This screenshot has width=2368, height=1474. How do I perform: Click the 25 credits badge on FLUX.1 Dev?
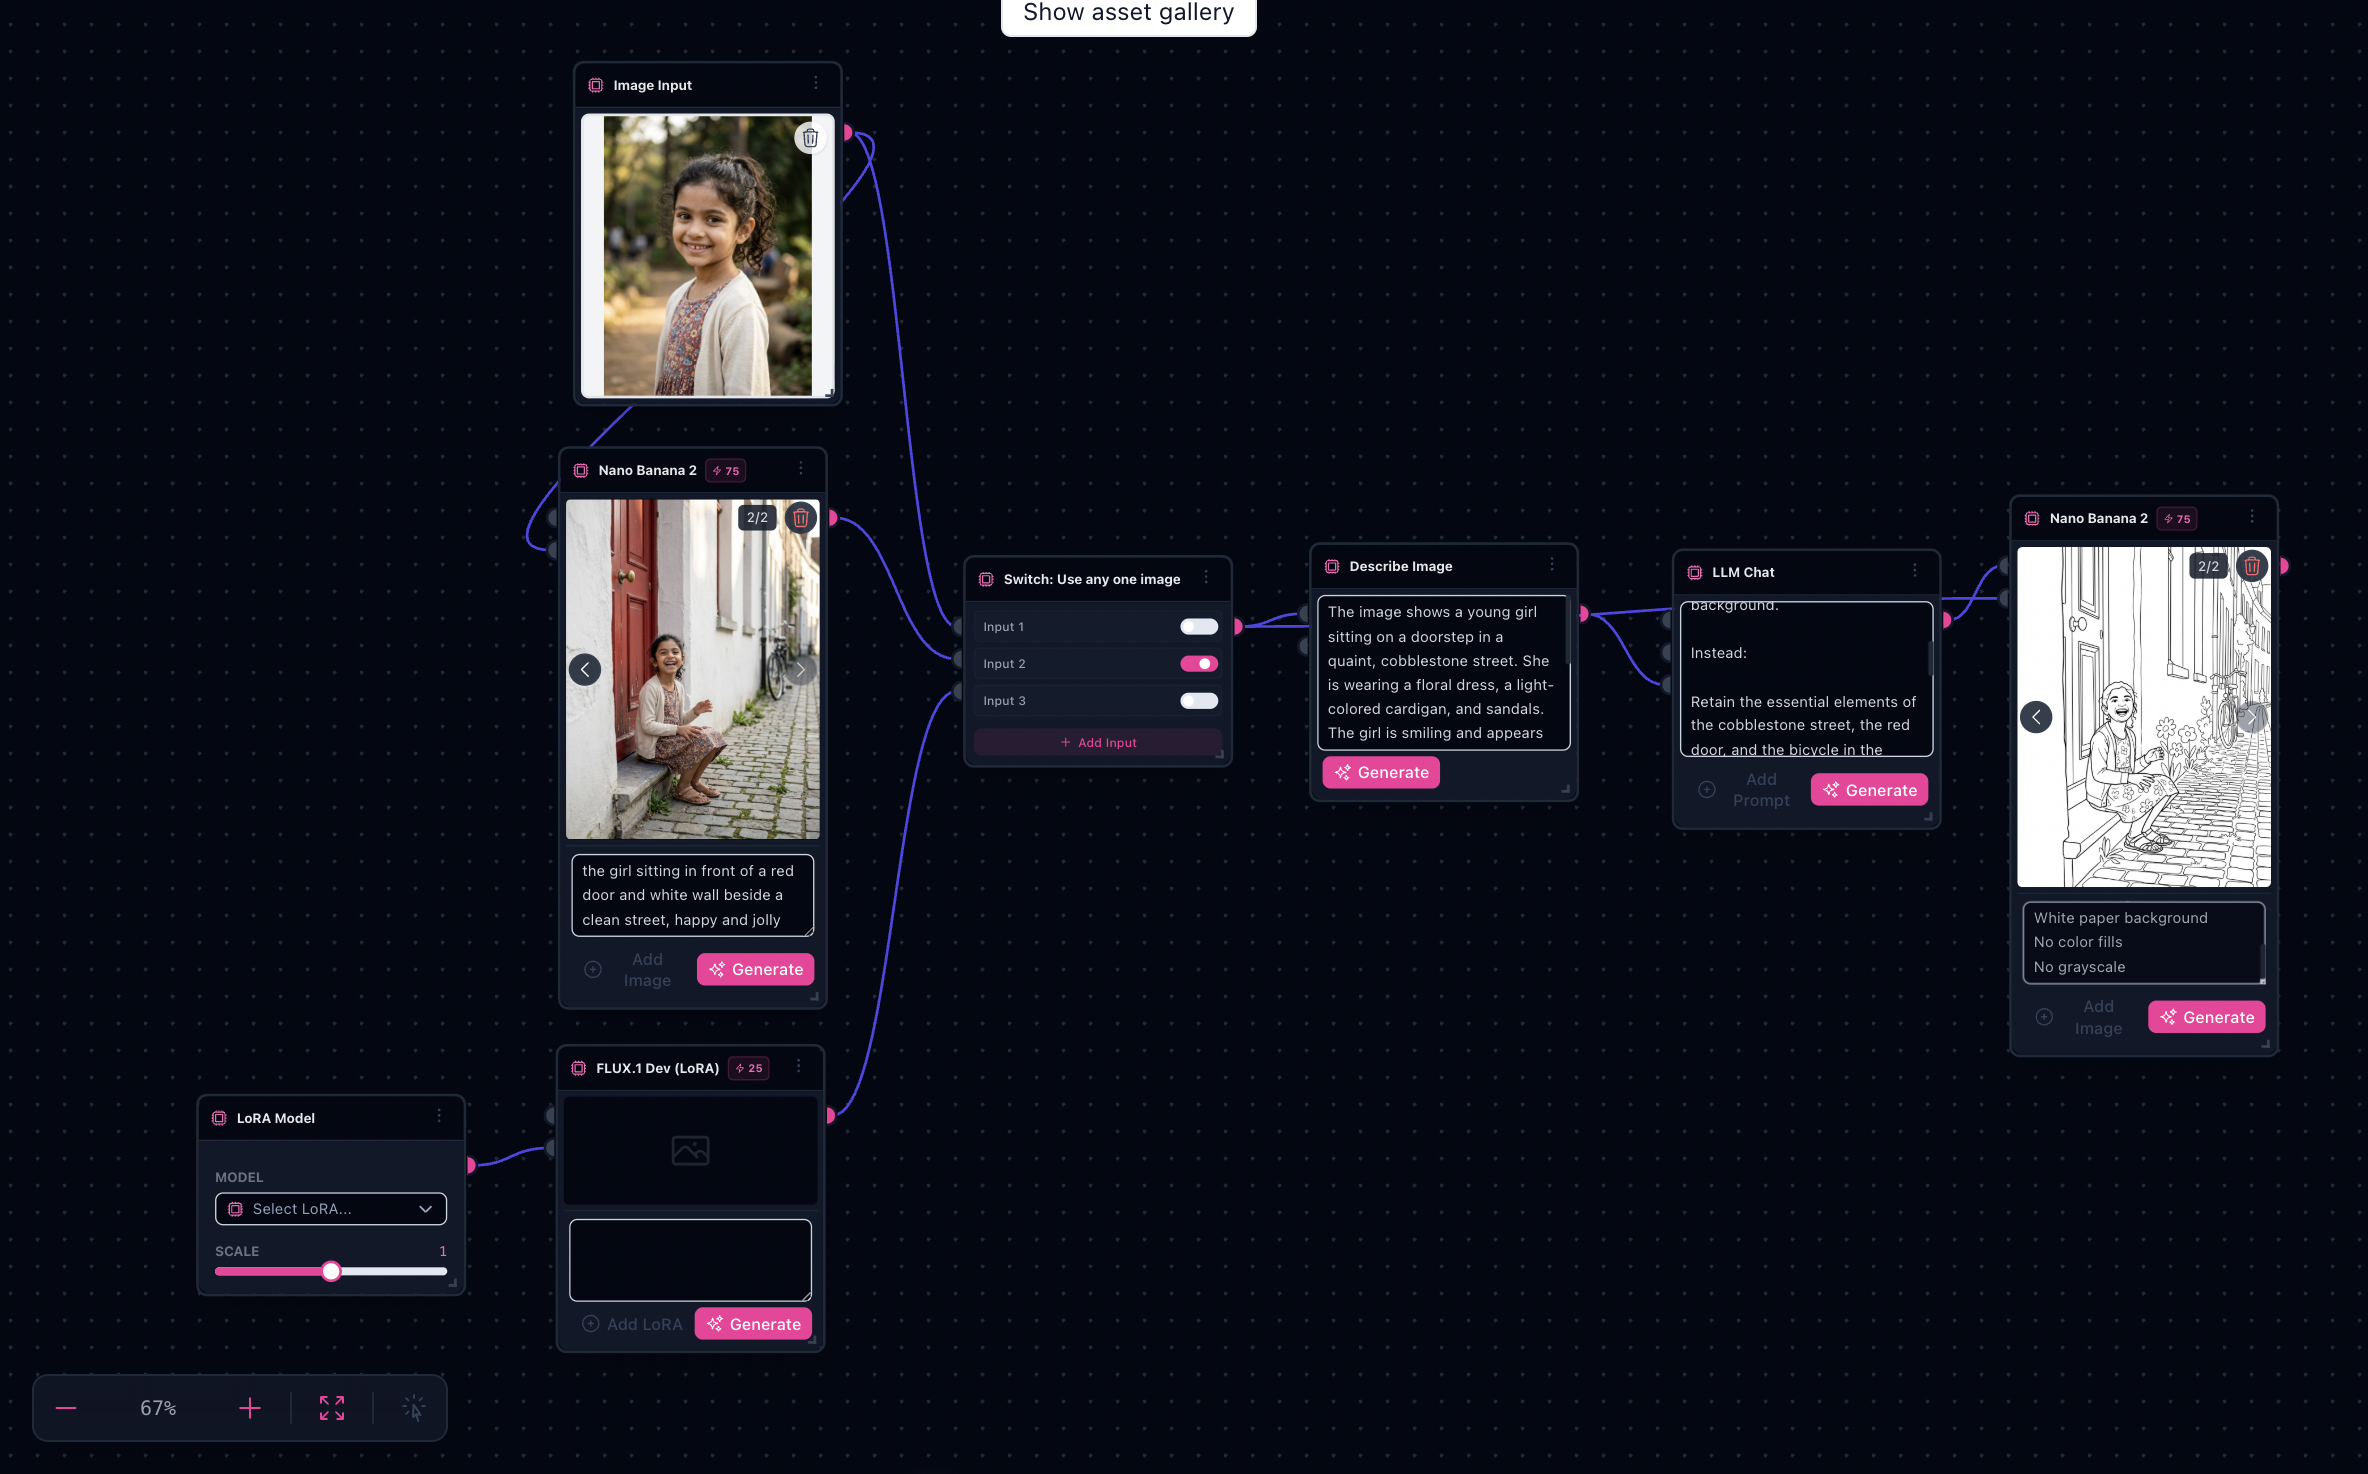point(749,1068)
